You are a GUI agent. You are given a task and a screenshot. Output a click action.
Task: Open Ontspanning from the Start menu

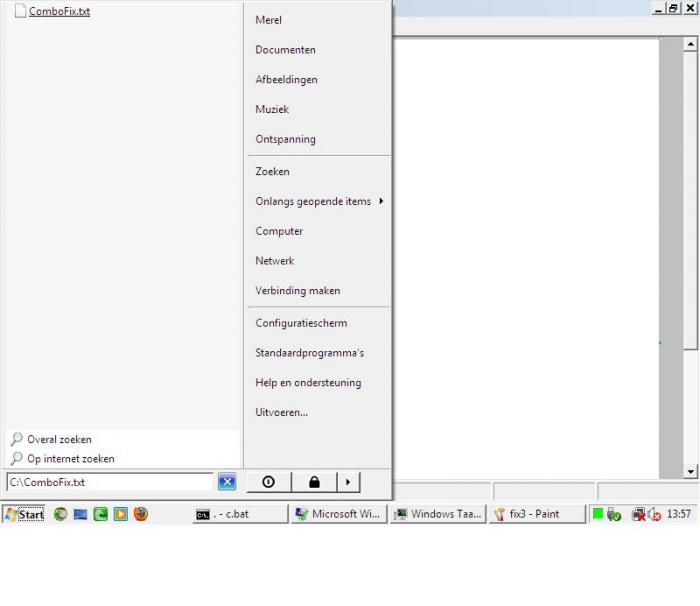285,139
